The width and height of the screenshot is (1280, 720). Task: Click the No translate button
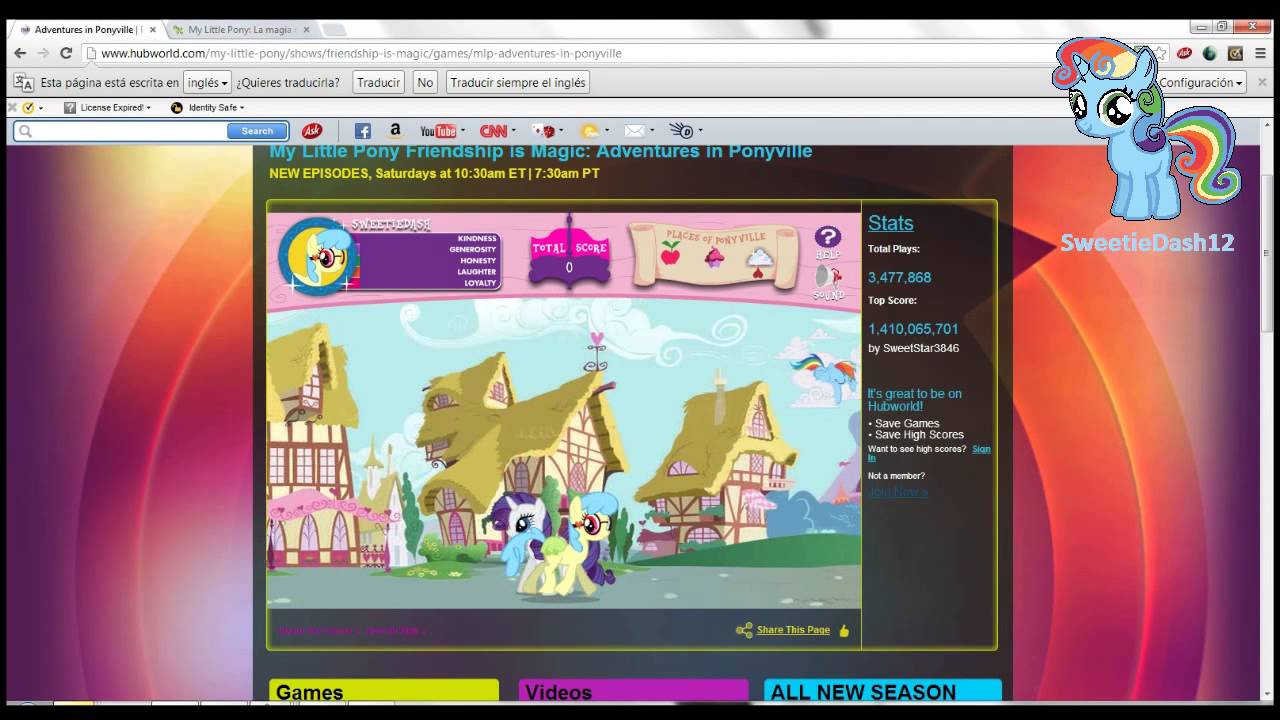tap(425, 82)
